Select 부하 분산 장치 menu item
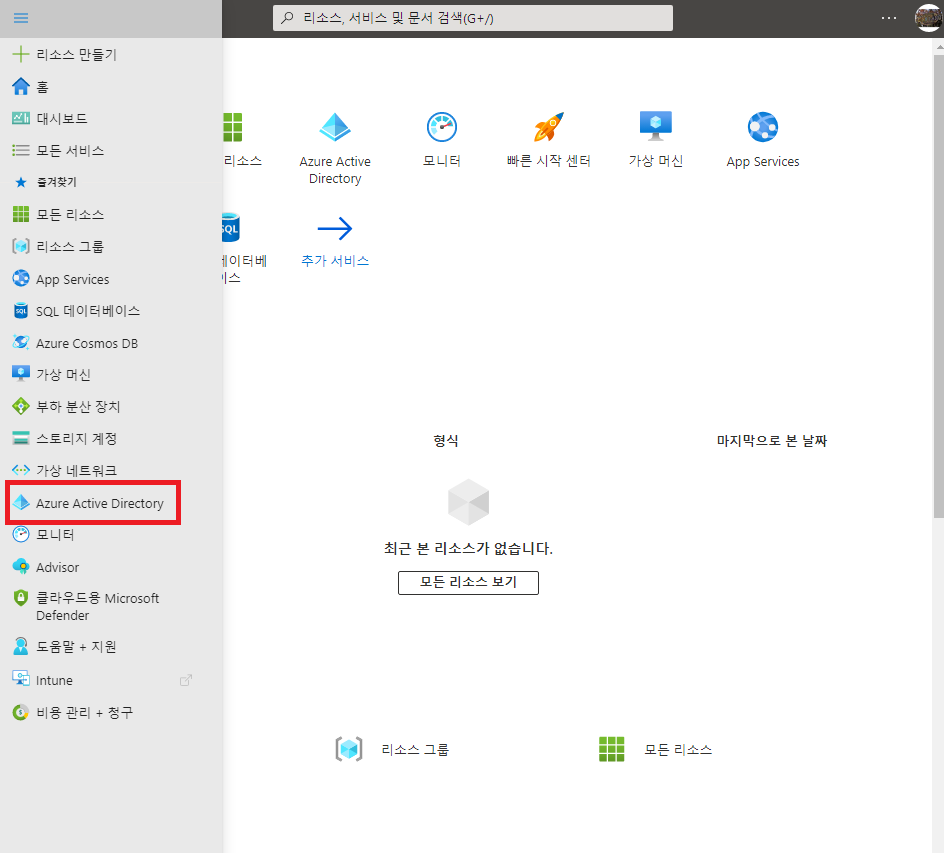Screen dimensions: 944x853 [78, 406]
